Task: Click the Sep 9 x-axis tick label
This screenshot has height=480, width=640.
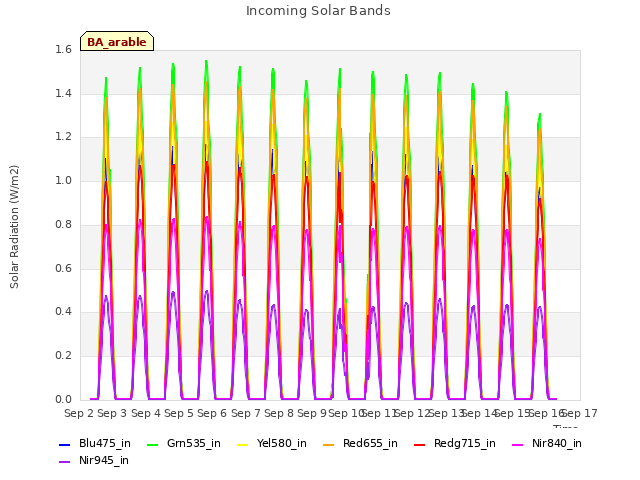Action: [312, 413]
